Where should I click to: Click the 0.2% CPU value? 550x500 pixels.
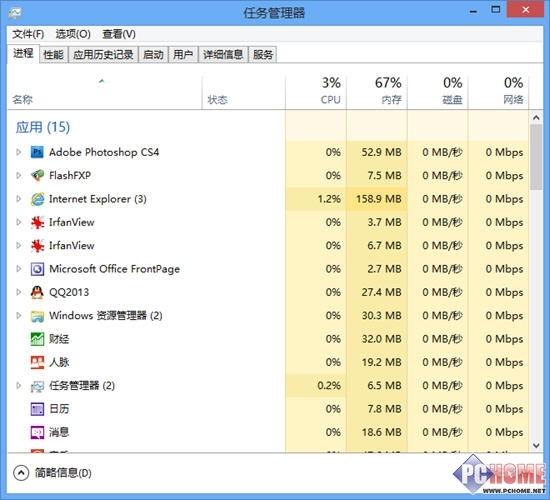329,386
